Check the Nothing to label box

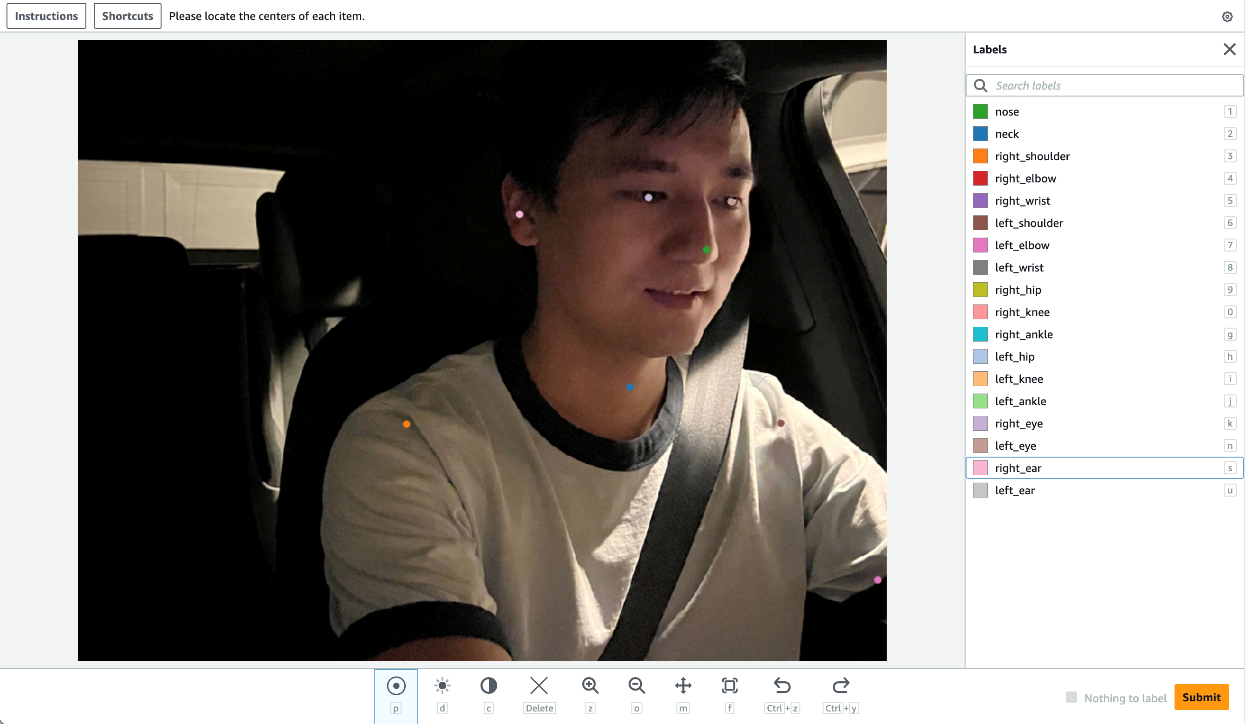(x=1072, y=698)
